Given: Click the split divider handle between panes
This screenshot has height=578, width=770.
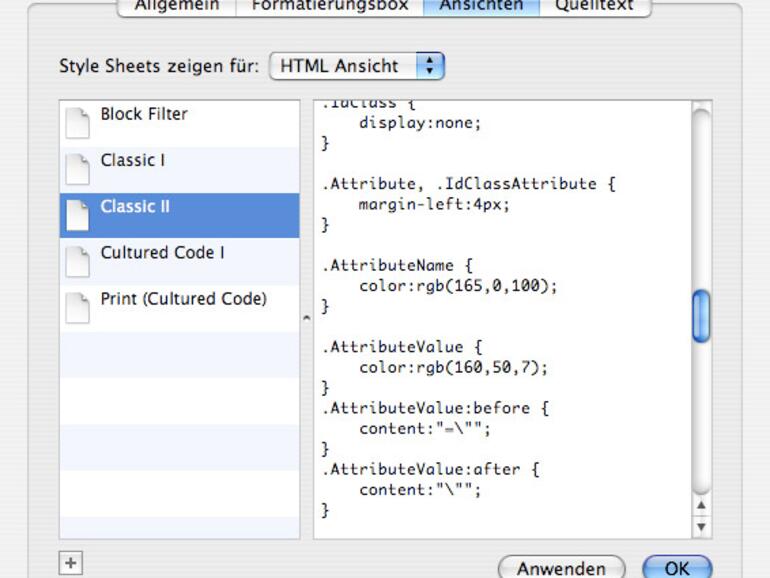Looking at the screenshot, I should pyautogui.click(x=306, y=318).
